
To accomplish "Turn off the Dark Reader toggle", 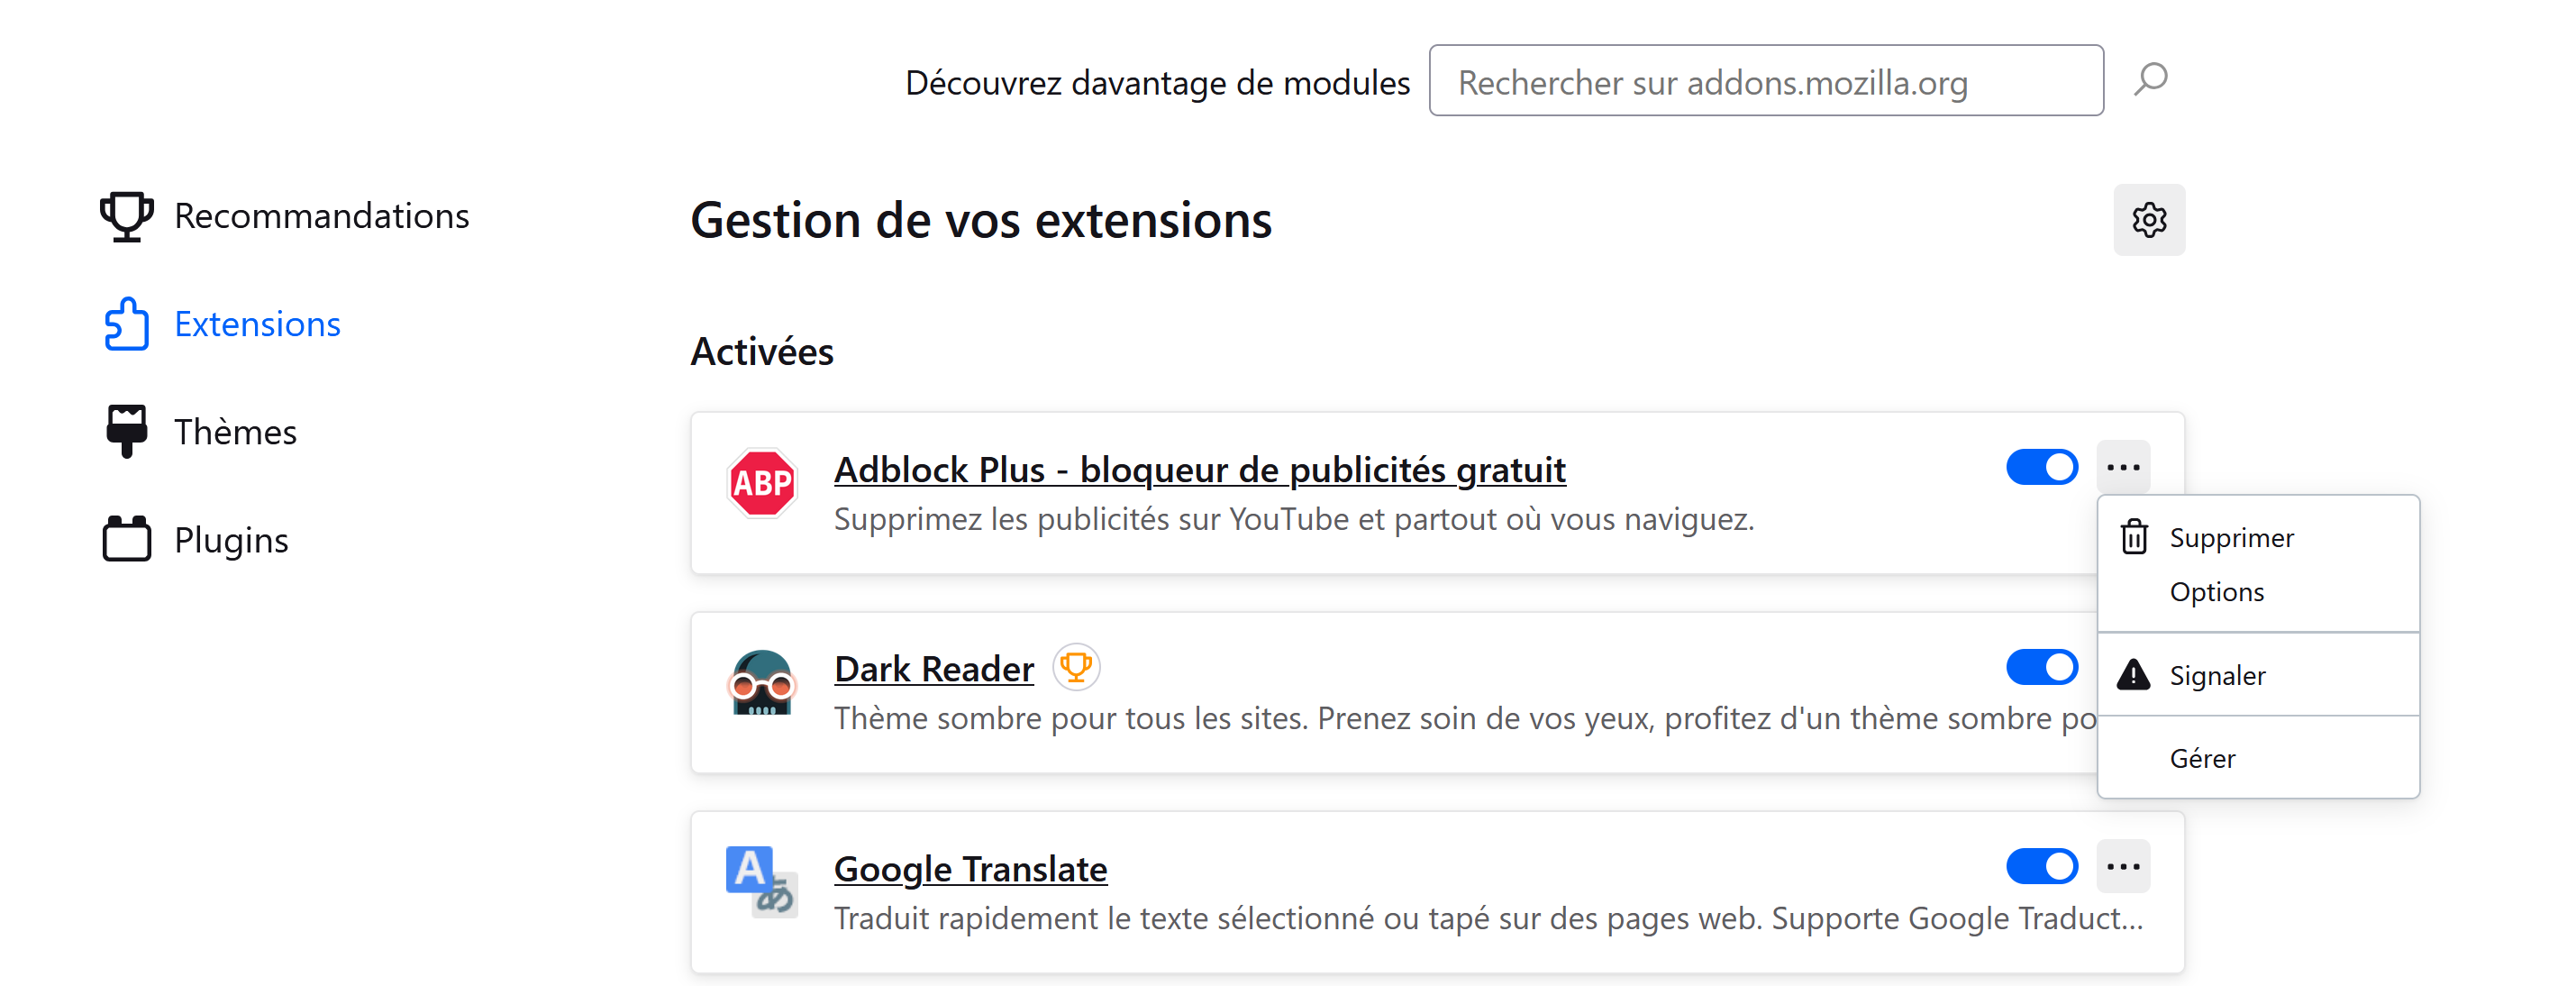I will 2042,667.
